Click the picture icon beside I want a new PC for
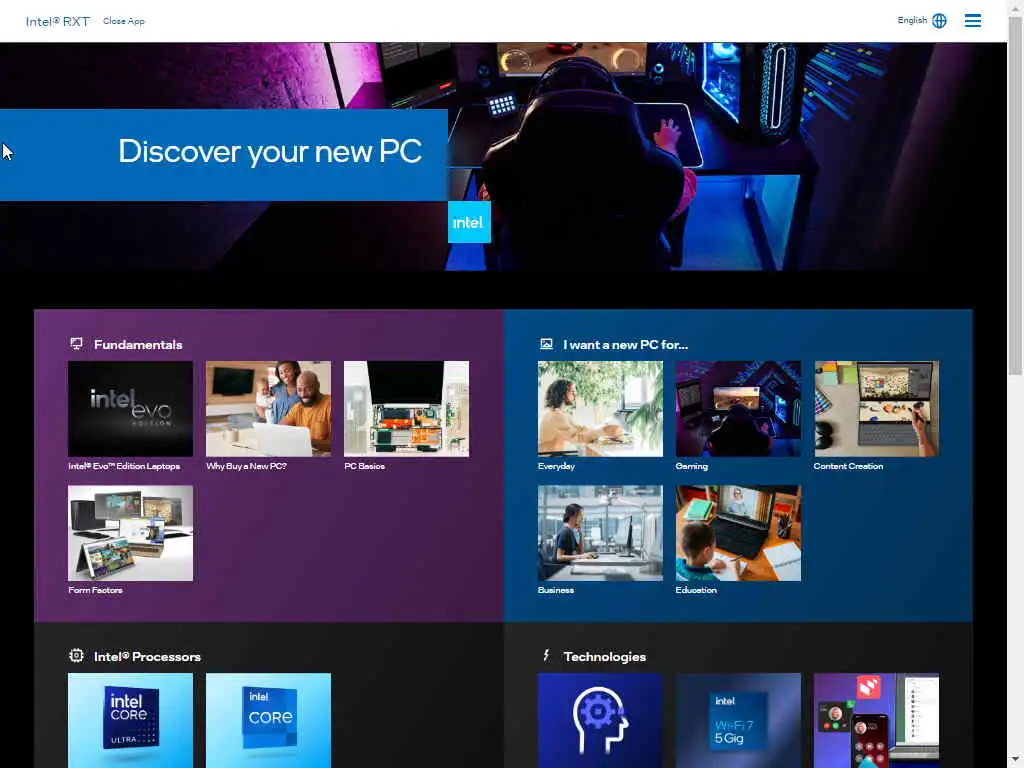This screenshot has height=768, width=1024. coord(546,344)
